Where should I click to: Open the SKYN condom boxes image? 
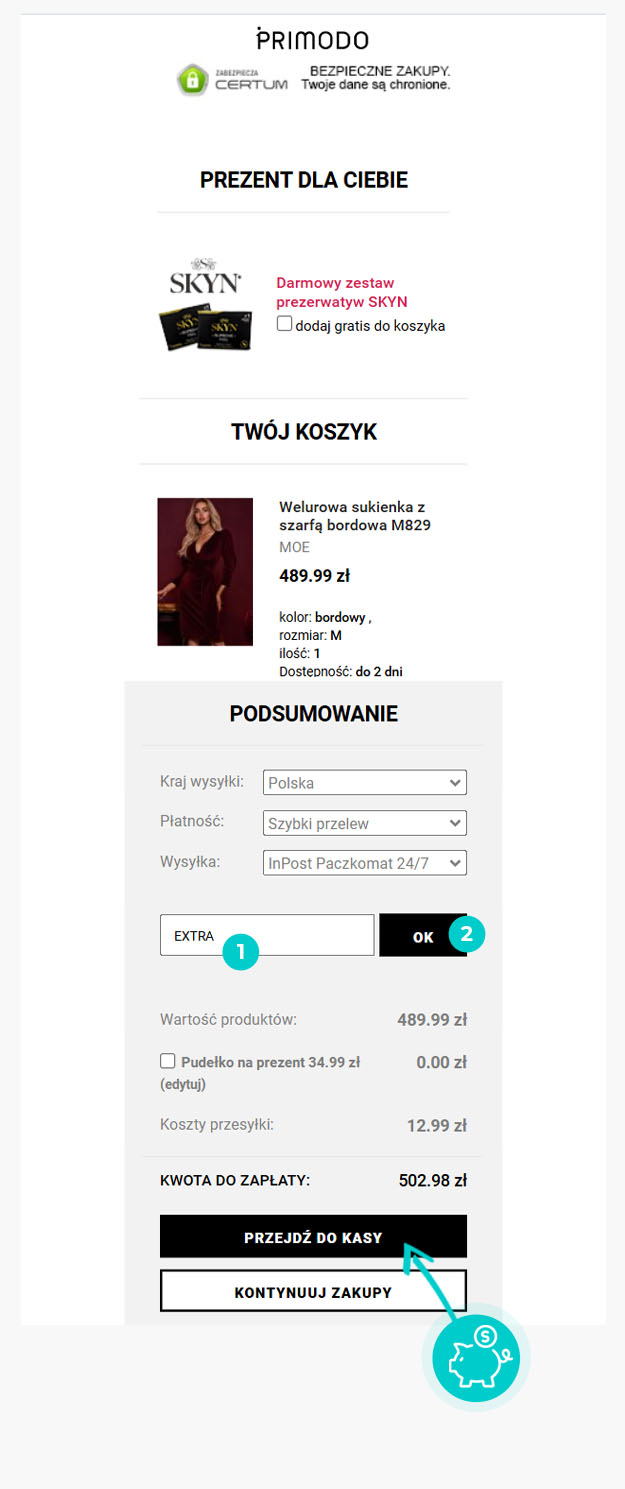205,329
